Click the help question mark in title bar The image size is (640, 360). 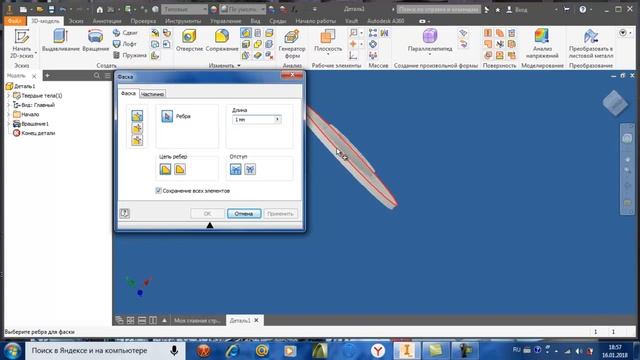(582, 9)
